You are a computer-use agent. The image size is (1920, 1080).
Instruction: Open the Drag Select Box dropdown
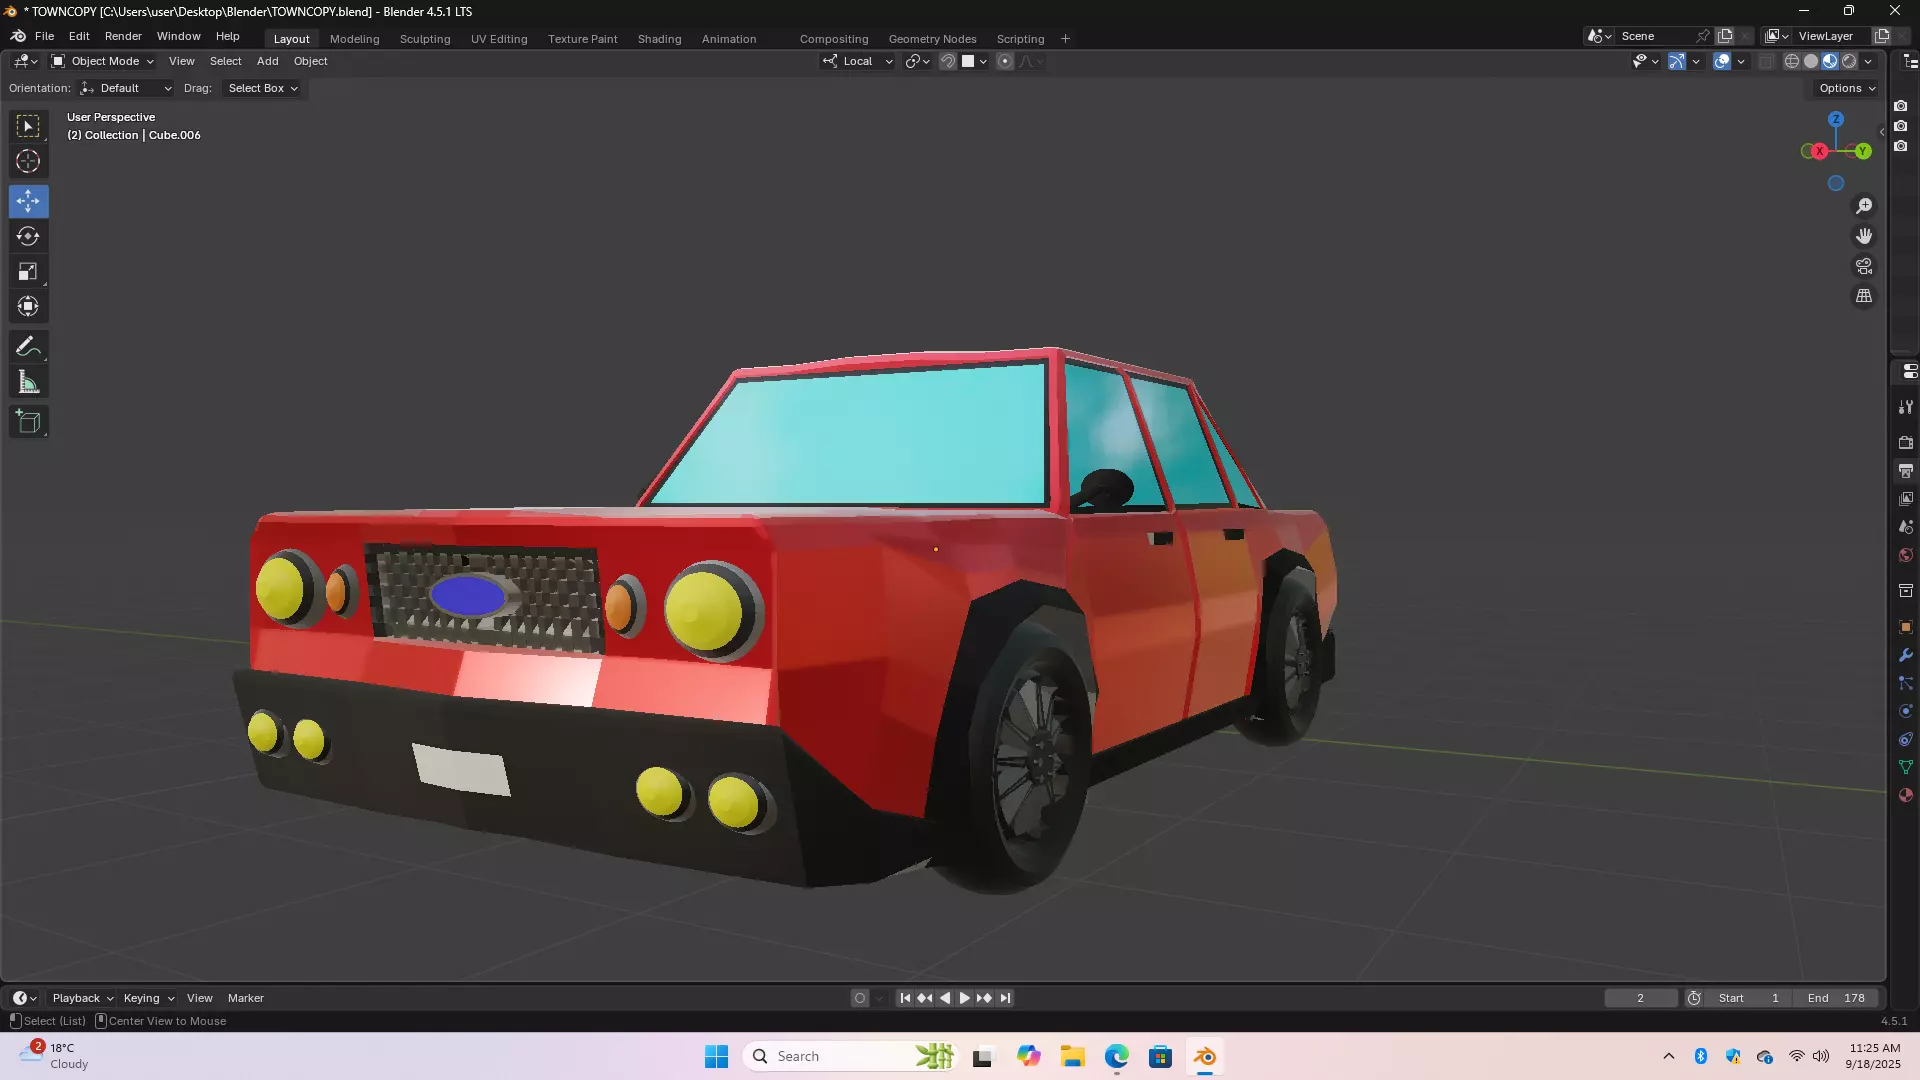click(263, 88)
